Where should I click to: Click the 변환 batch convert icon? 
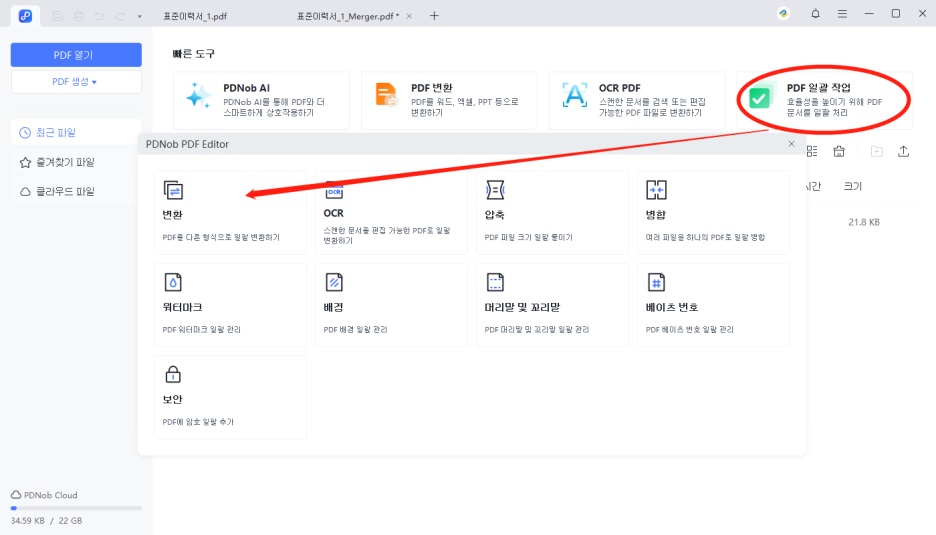(x=173, y=190)
